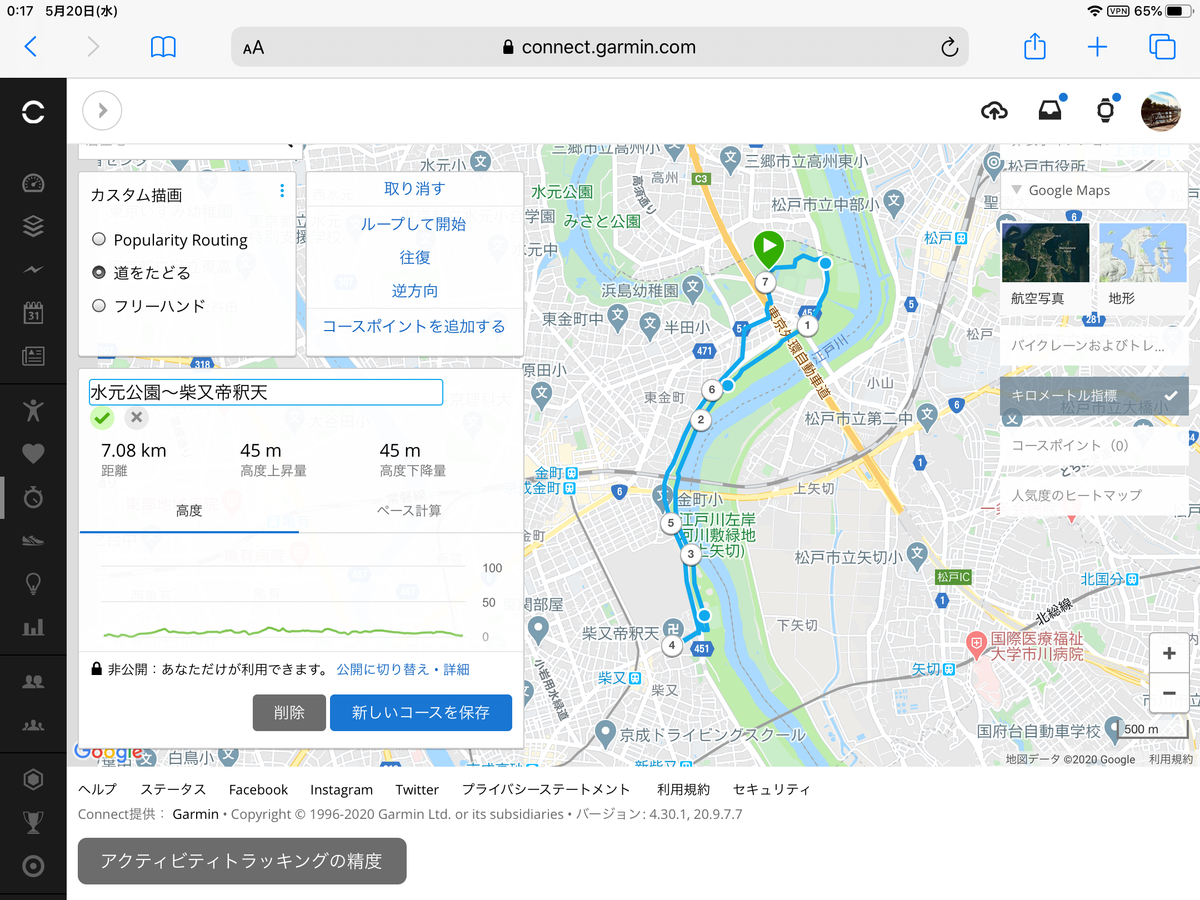The image size is (1200, 900).
Task: Toggle バイクレーンおよびトレイル layer
Action: (1094, 346)
